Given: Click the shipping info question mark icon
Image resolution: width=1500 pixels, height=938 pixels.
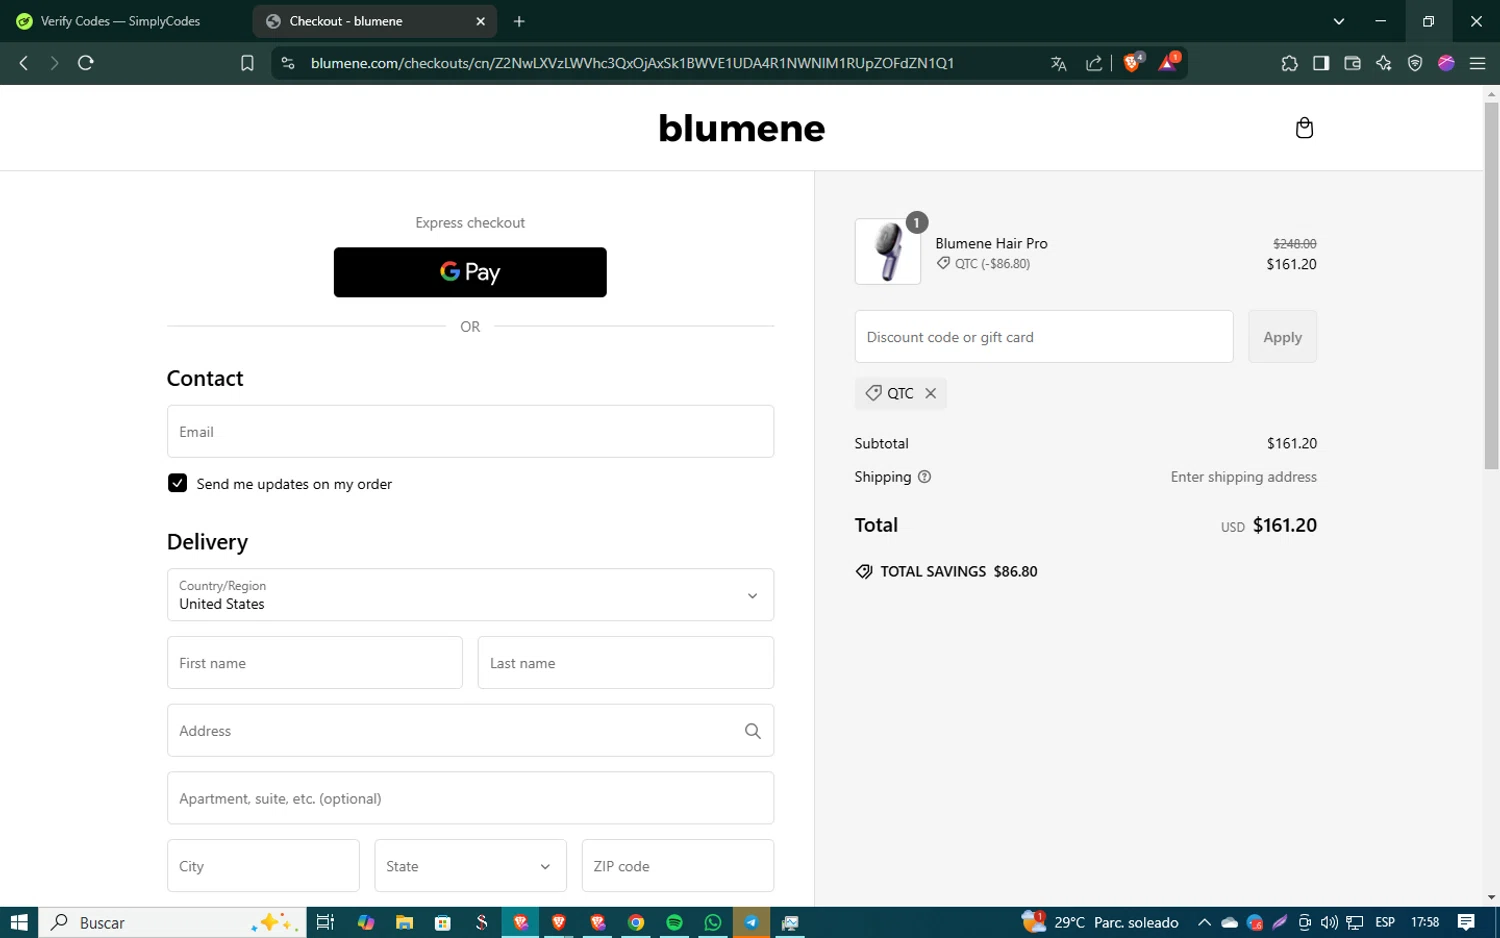Looking at the screenshot, I should pos(924,477).
